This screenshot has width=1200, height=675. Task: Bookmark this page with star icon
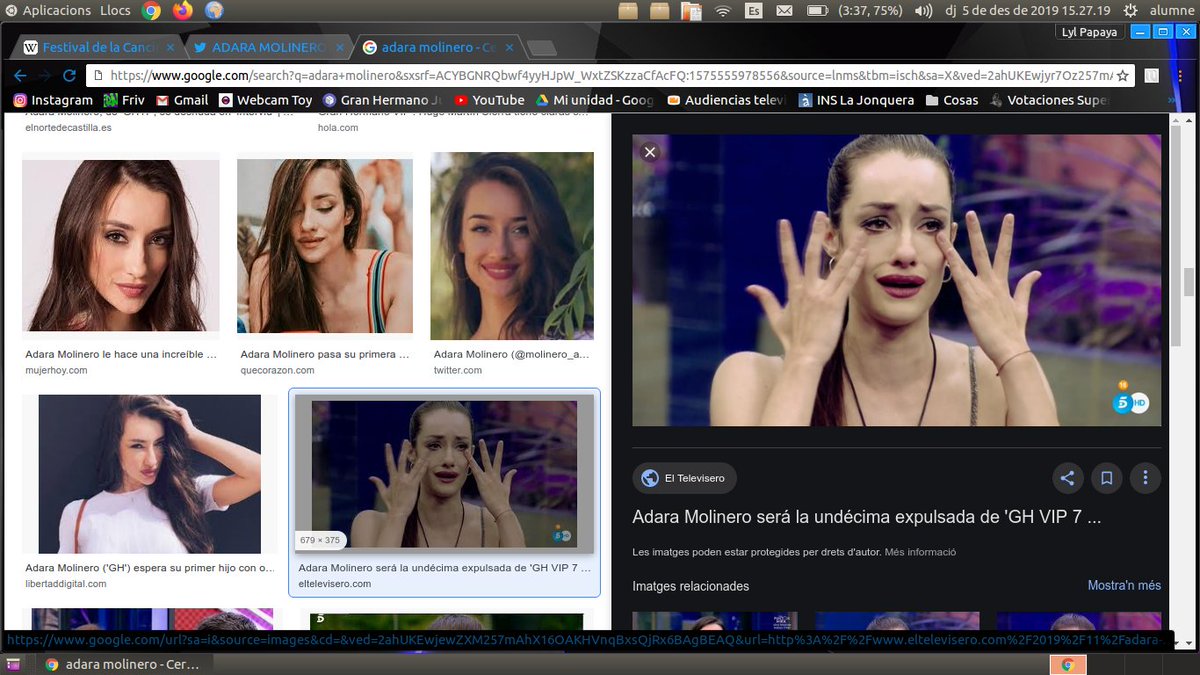(1122, 75)
